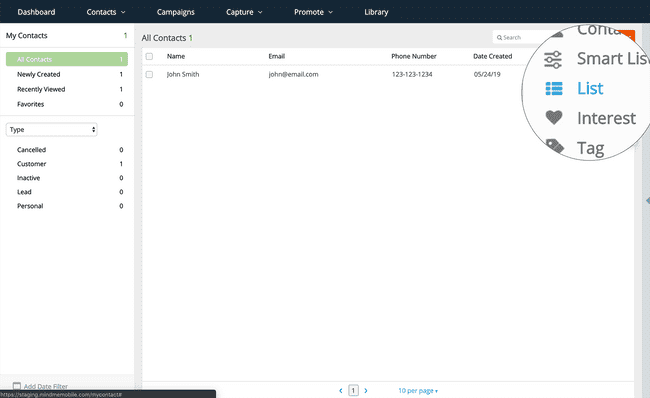The image size is (650, 398).
Task: Open the 10 per page dropdown
Action: [418, 391]
